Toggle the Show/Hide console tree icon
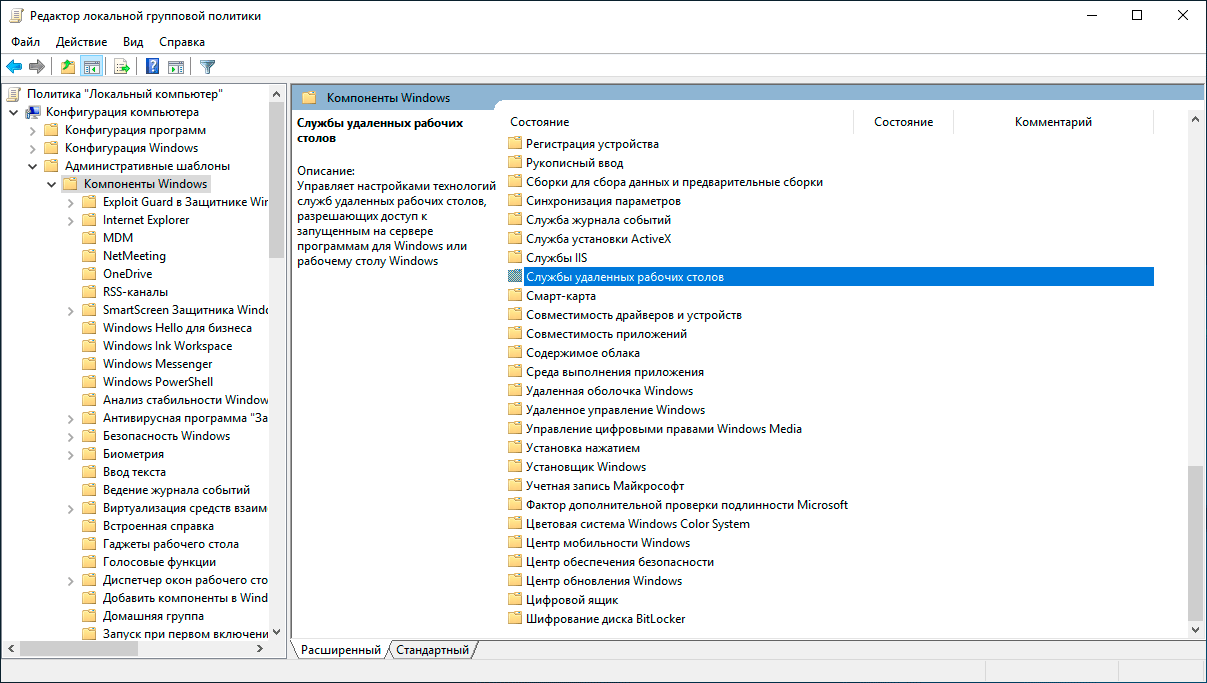The image size is (1207, 683). tap(91, 67)
